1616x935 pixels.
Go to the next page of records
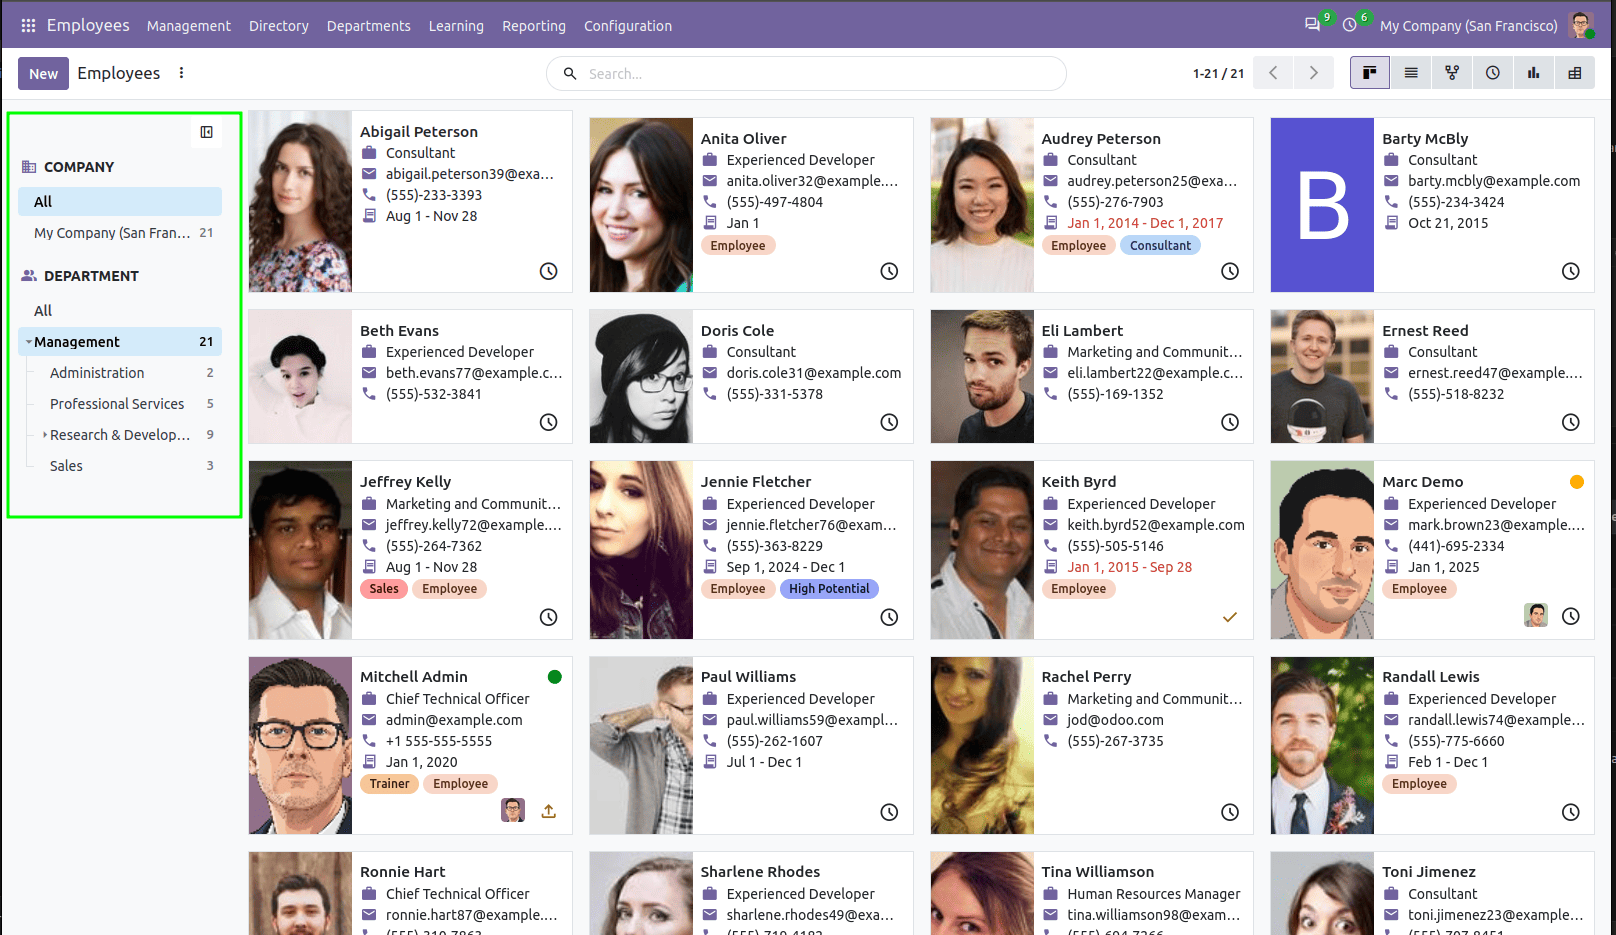pos(1314,73)
